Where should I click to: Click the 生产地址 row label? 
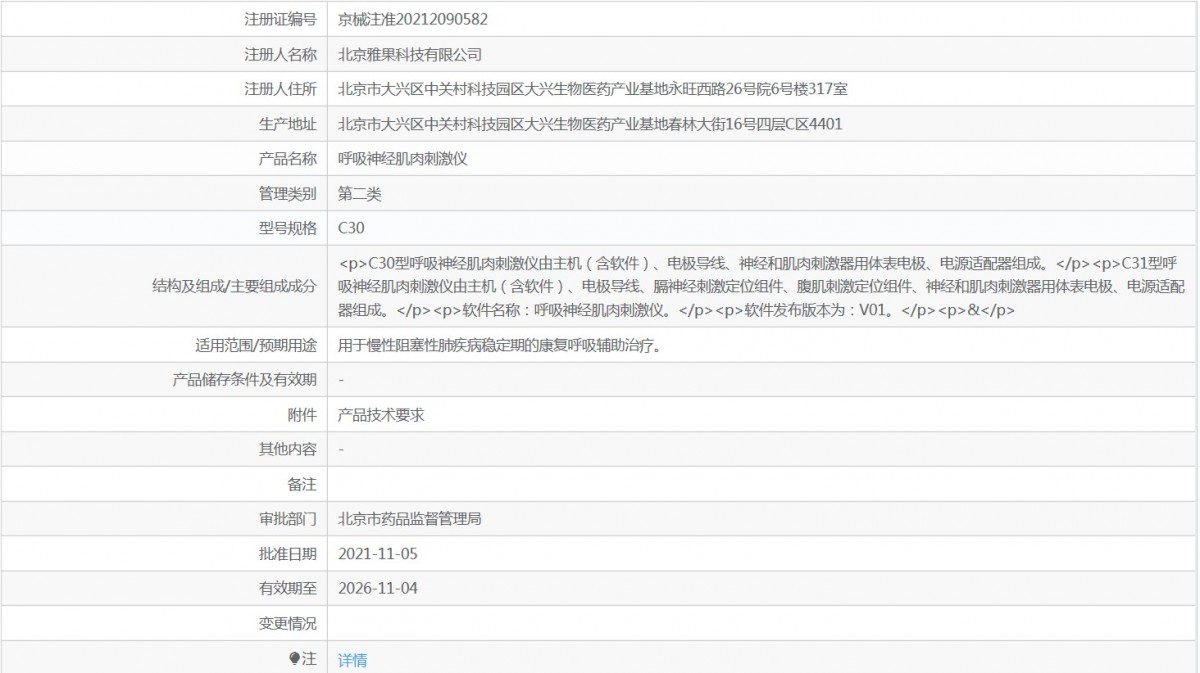287,124
